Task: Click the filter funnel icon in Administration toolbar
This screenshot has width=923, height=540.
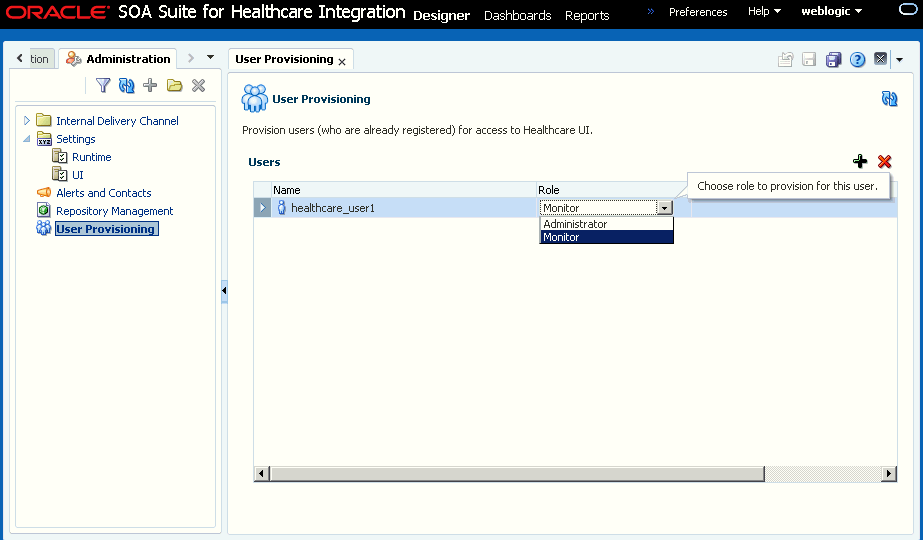Action: (x=103, y=85)
